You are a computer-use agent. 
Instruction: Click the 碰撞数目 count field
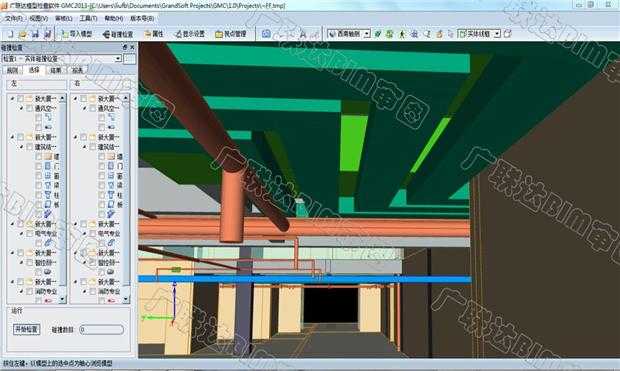101,329
